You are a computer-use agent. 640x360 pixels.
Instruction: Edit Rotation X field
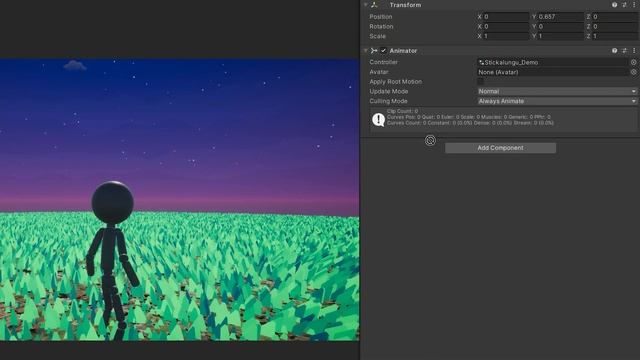[x=506, y=27]
